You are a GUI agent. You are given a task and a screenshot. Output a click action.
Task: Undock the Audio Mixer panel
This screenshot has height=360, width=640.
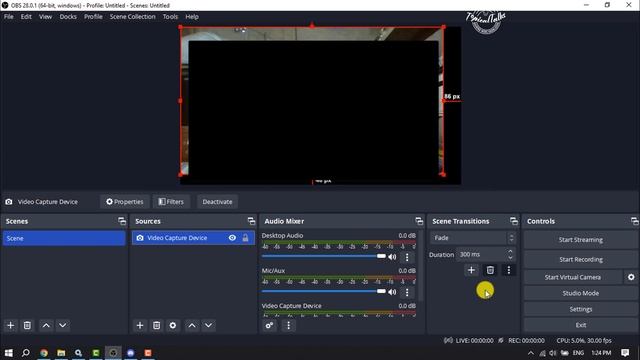pyautogui.click(x=419, y=221)
